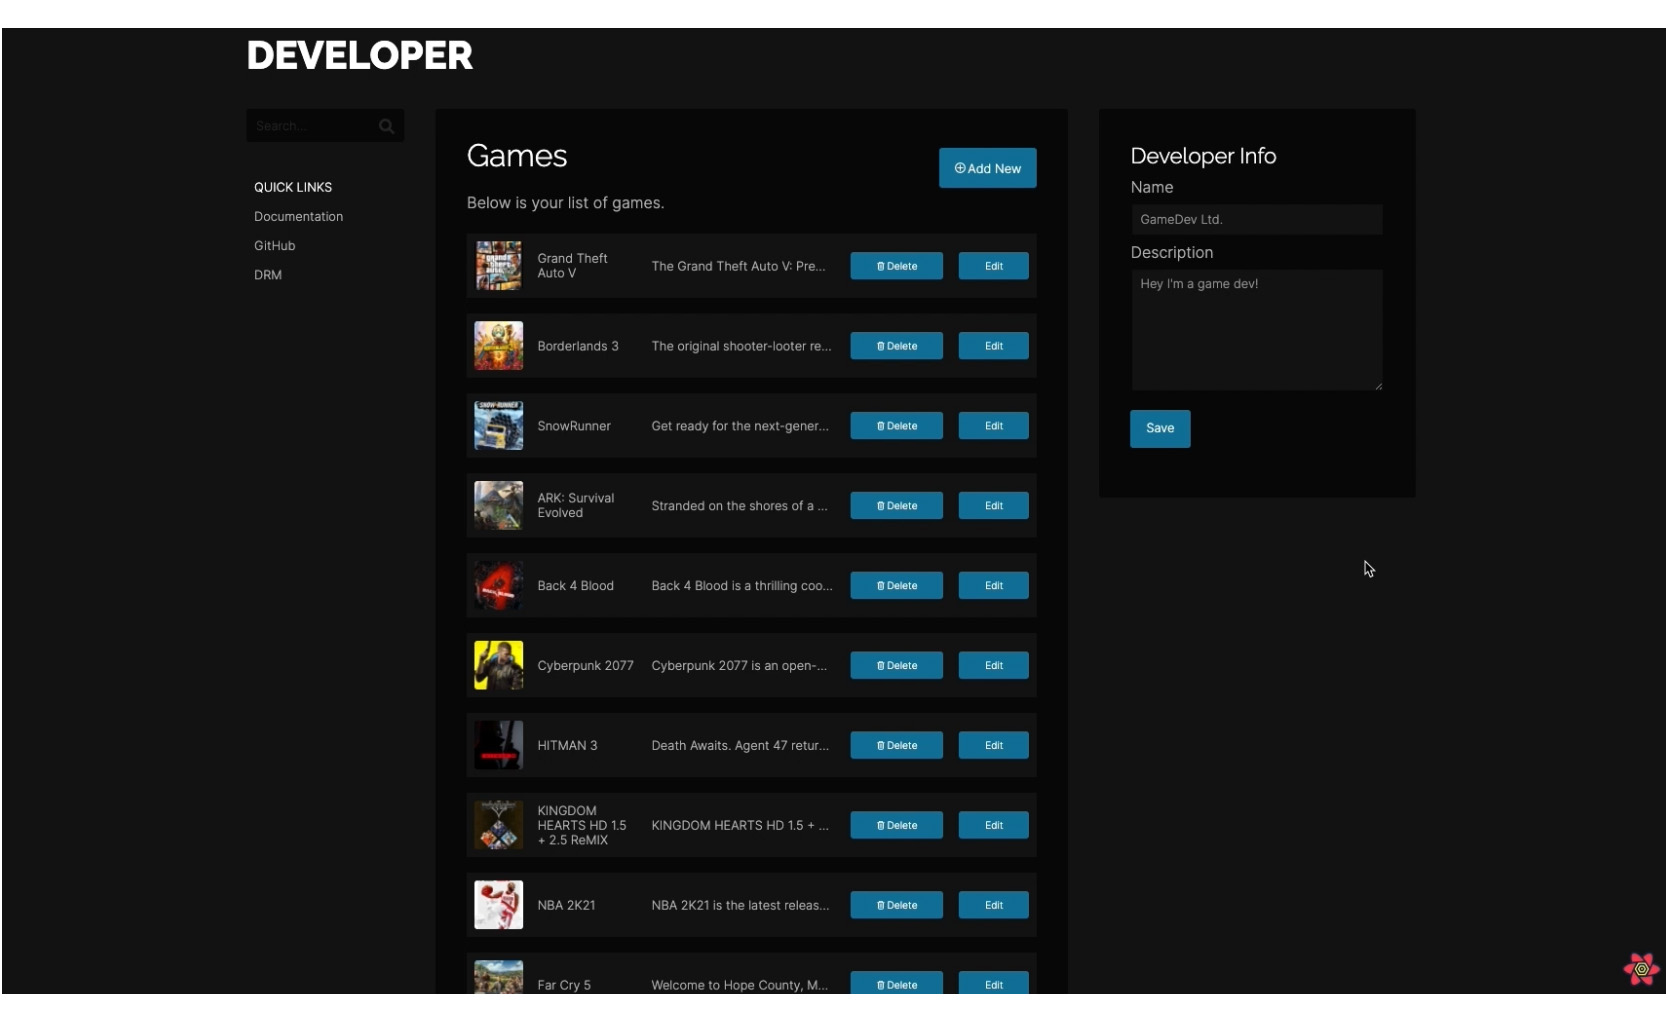Click 'Stranded on the shores of a ...' text
1668x1022 pixels.
[739, 507]
